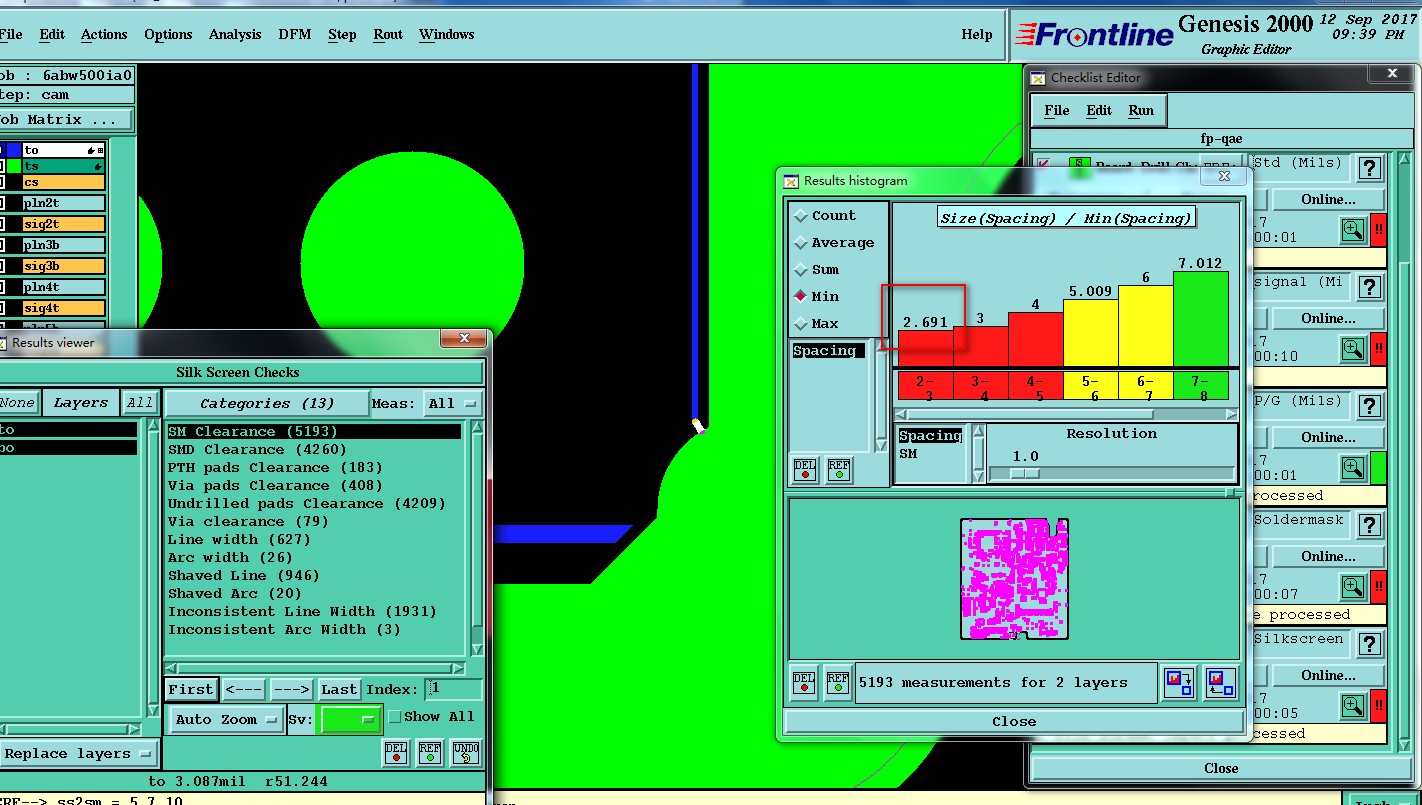Click magnifier icon in Soldermask row

(1353, 587)
